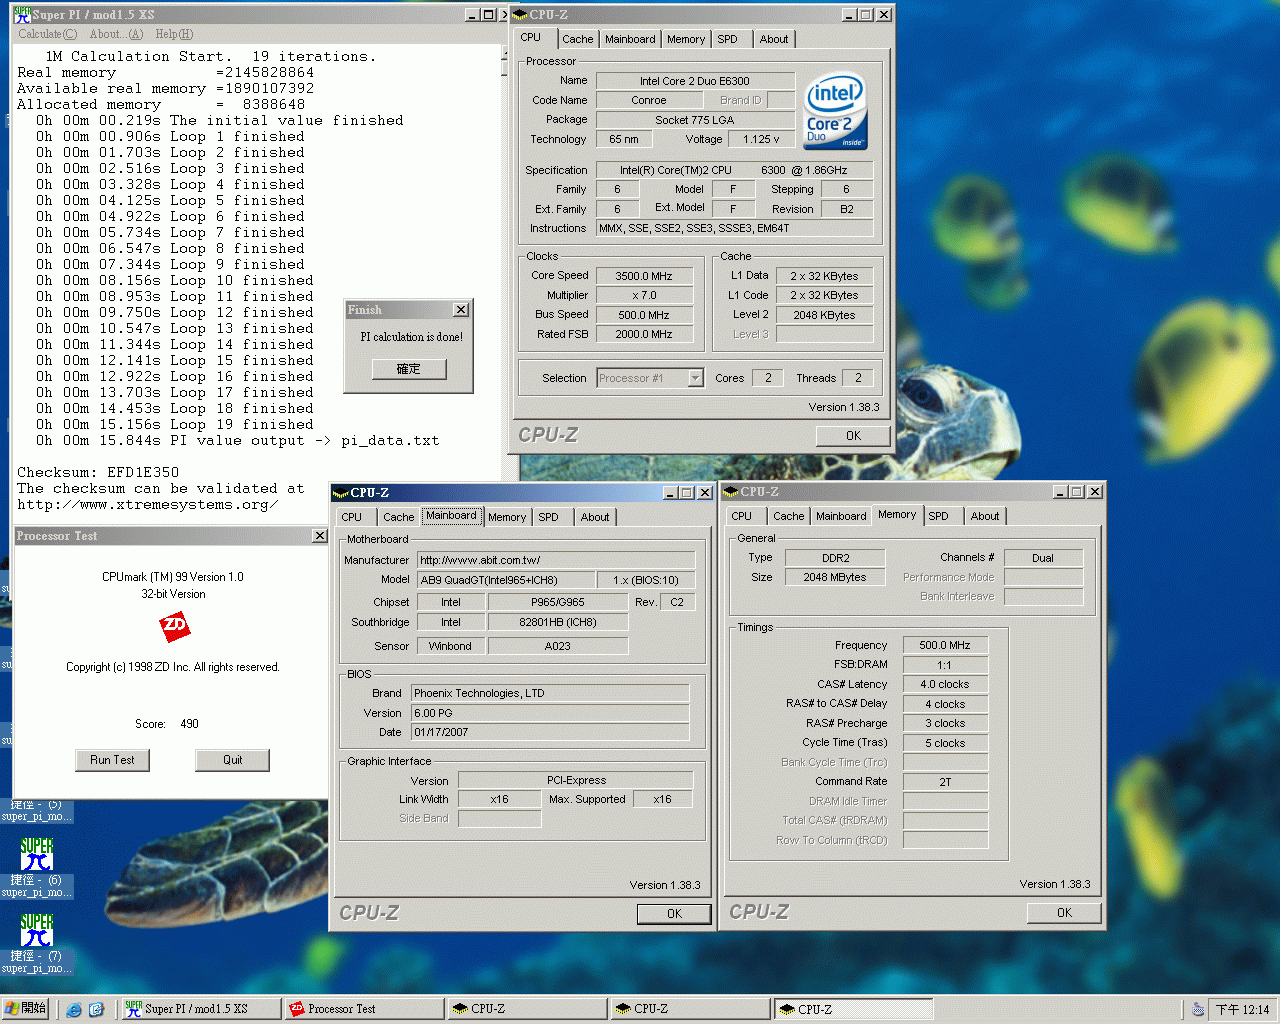Click OK in the CPU-Z Memory window
This screenshot has height=1024, width=1280.
1065,912
